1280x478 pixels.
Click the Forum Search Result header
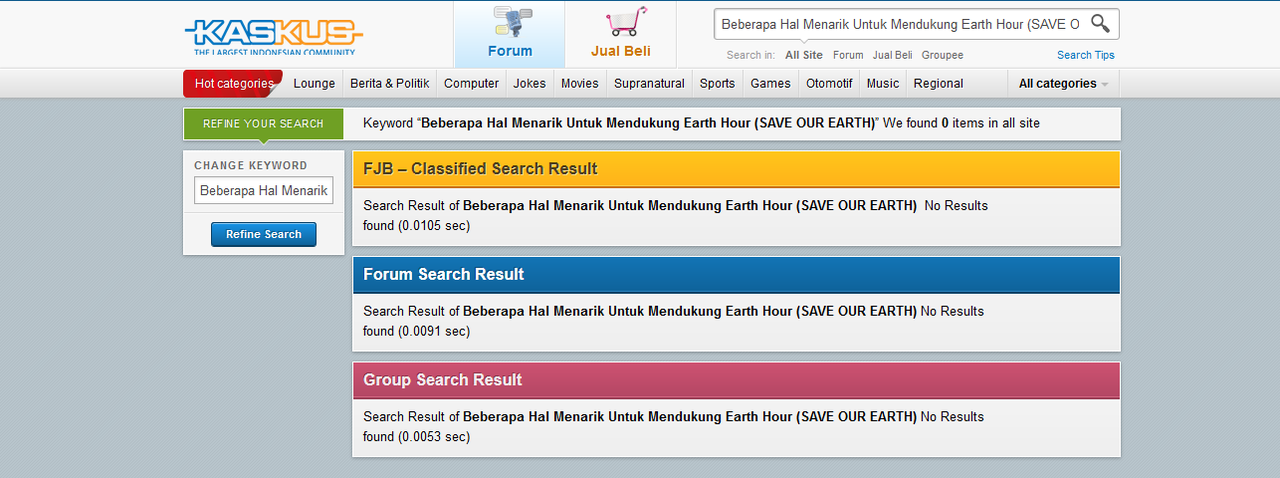tap(736, 275)
